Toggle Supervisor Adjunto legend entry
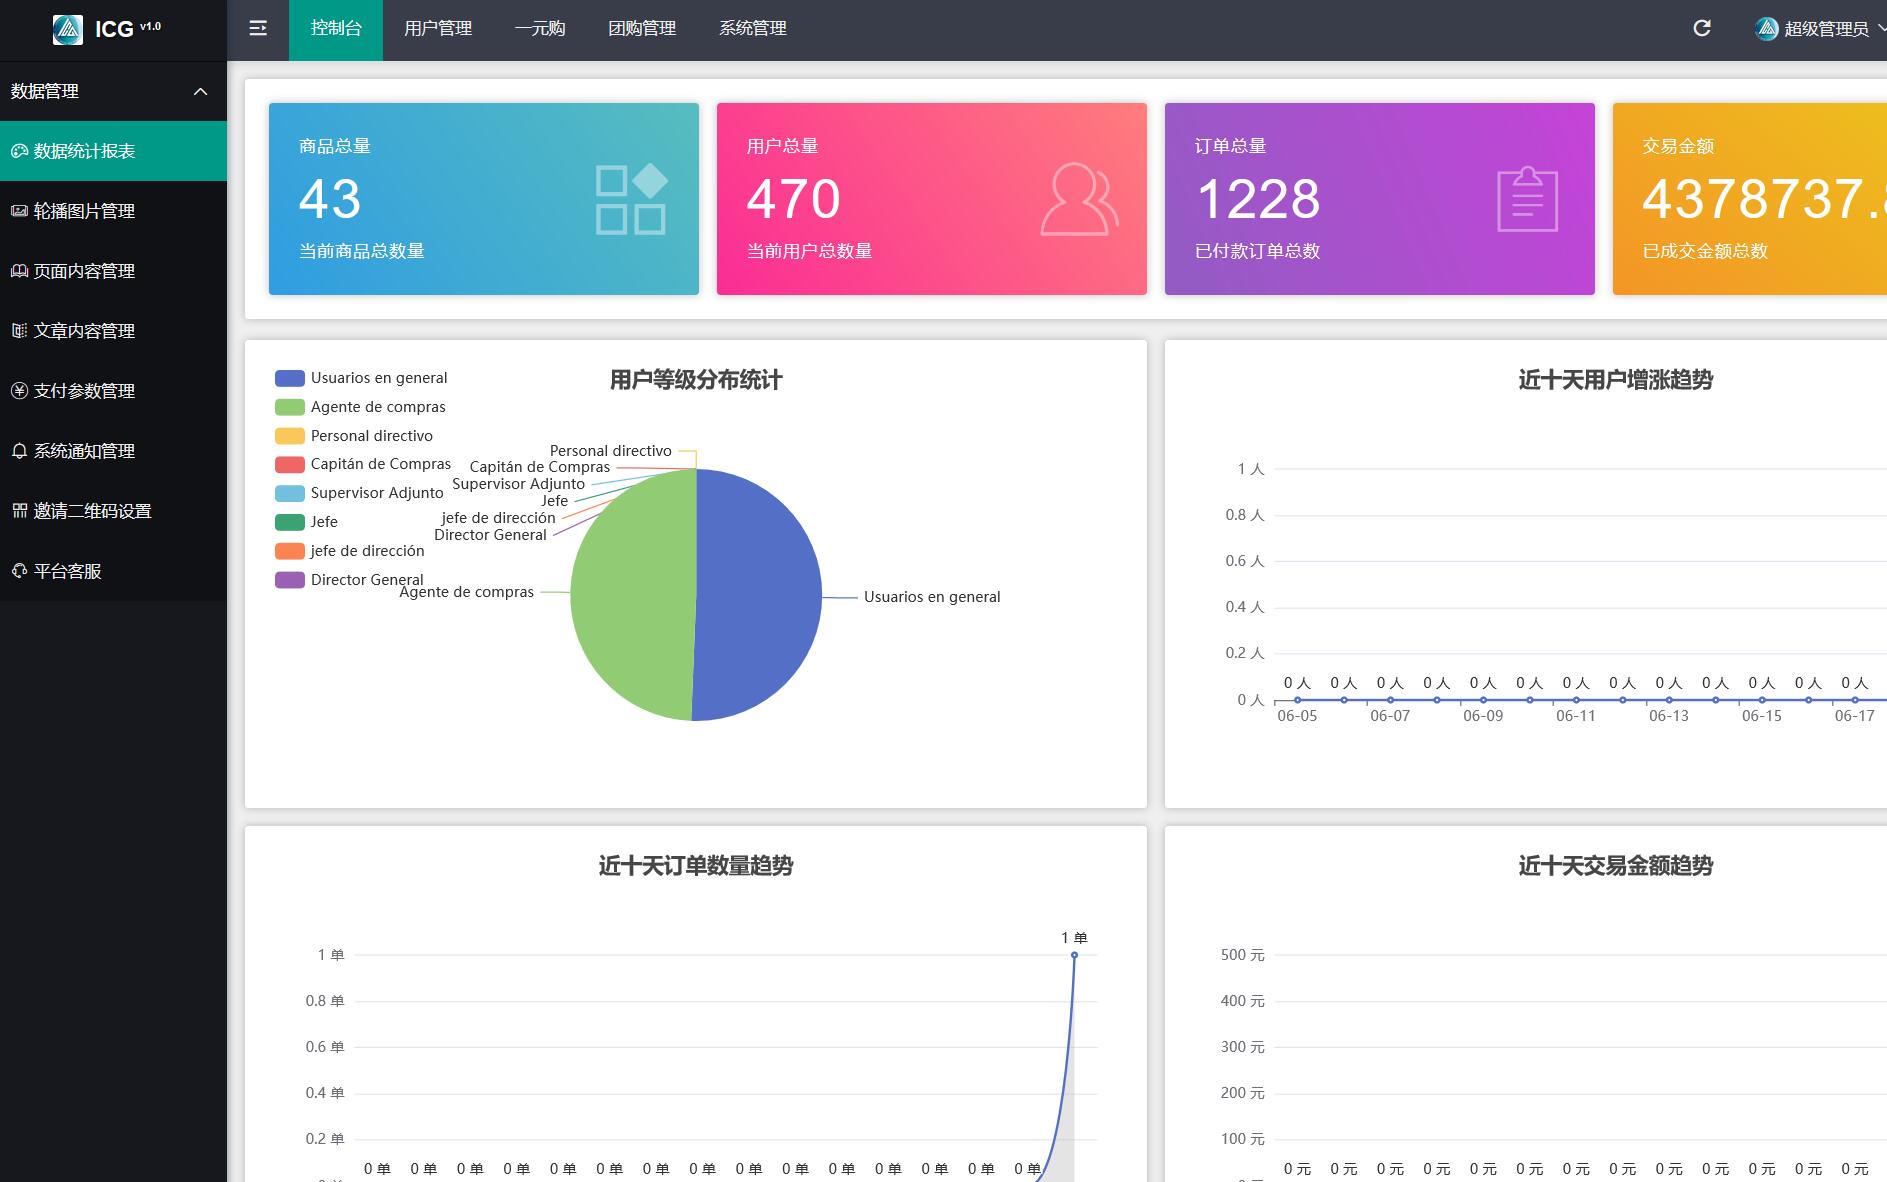The image size is (1887, 1182). pyautogui.click(x=359, y=493)
